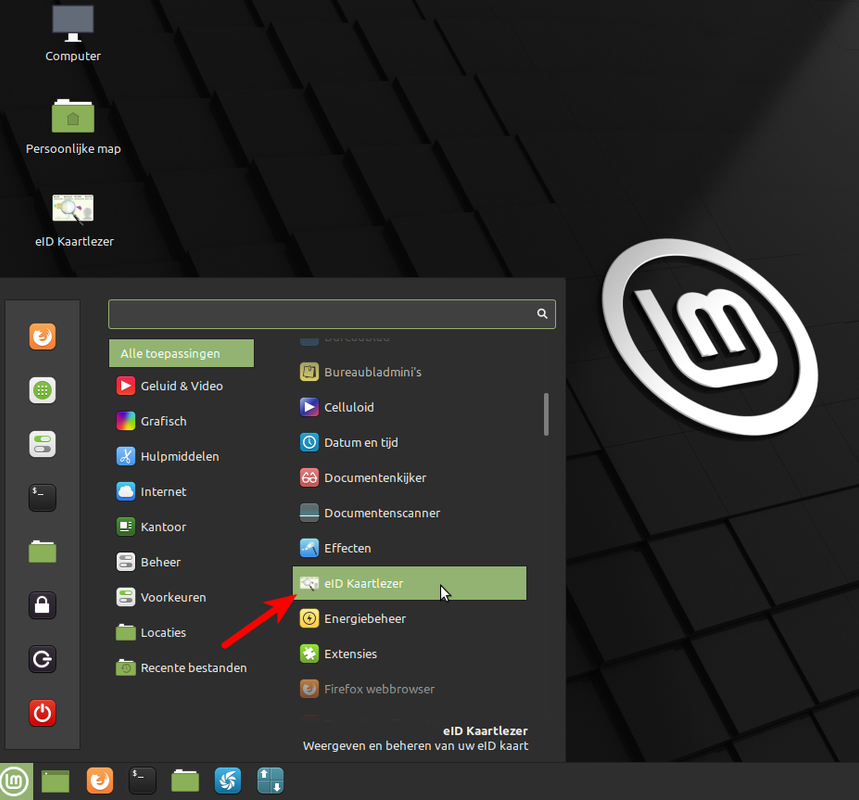Open the Persoonlijke map desktop folder
Image resolution: width=859 pixels, height=800 pixels.
click(73, 127)
